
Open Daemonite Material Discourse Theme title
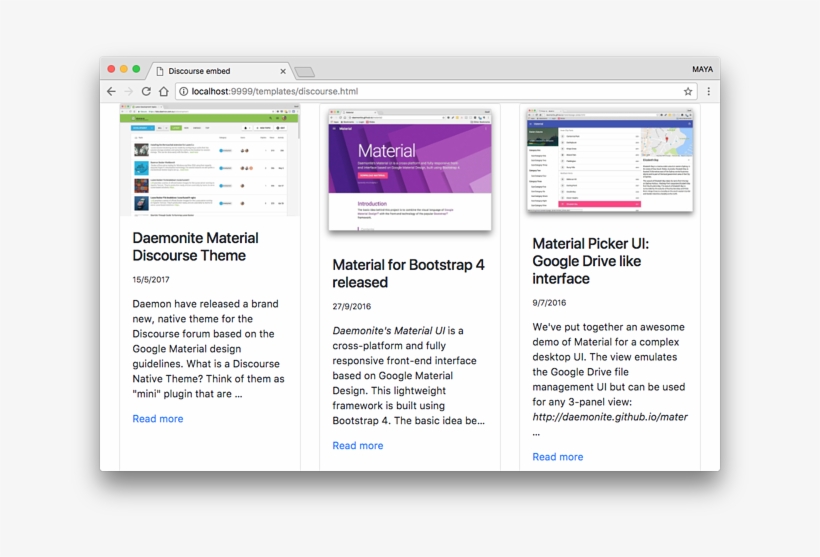point(196,247)
